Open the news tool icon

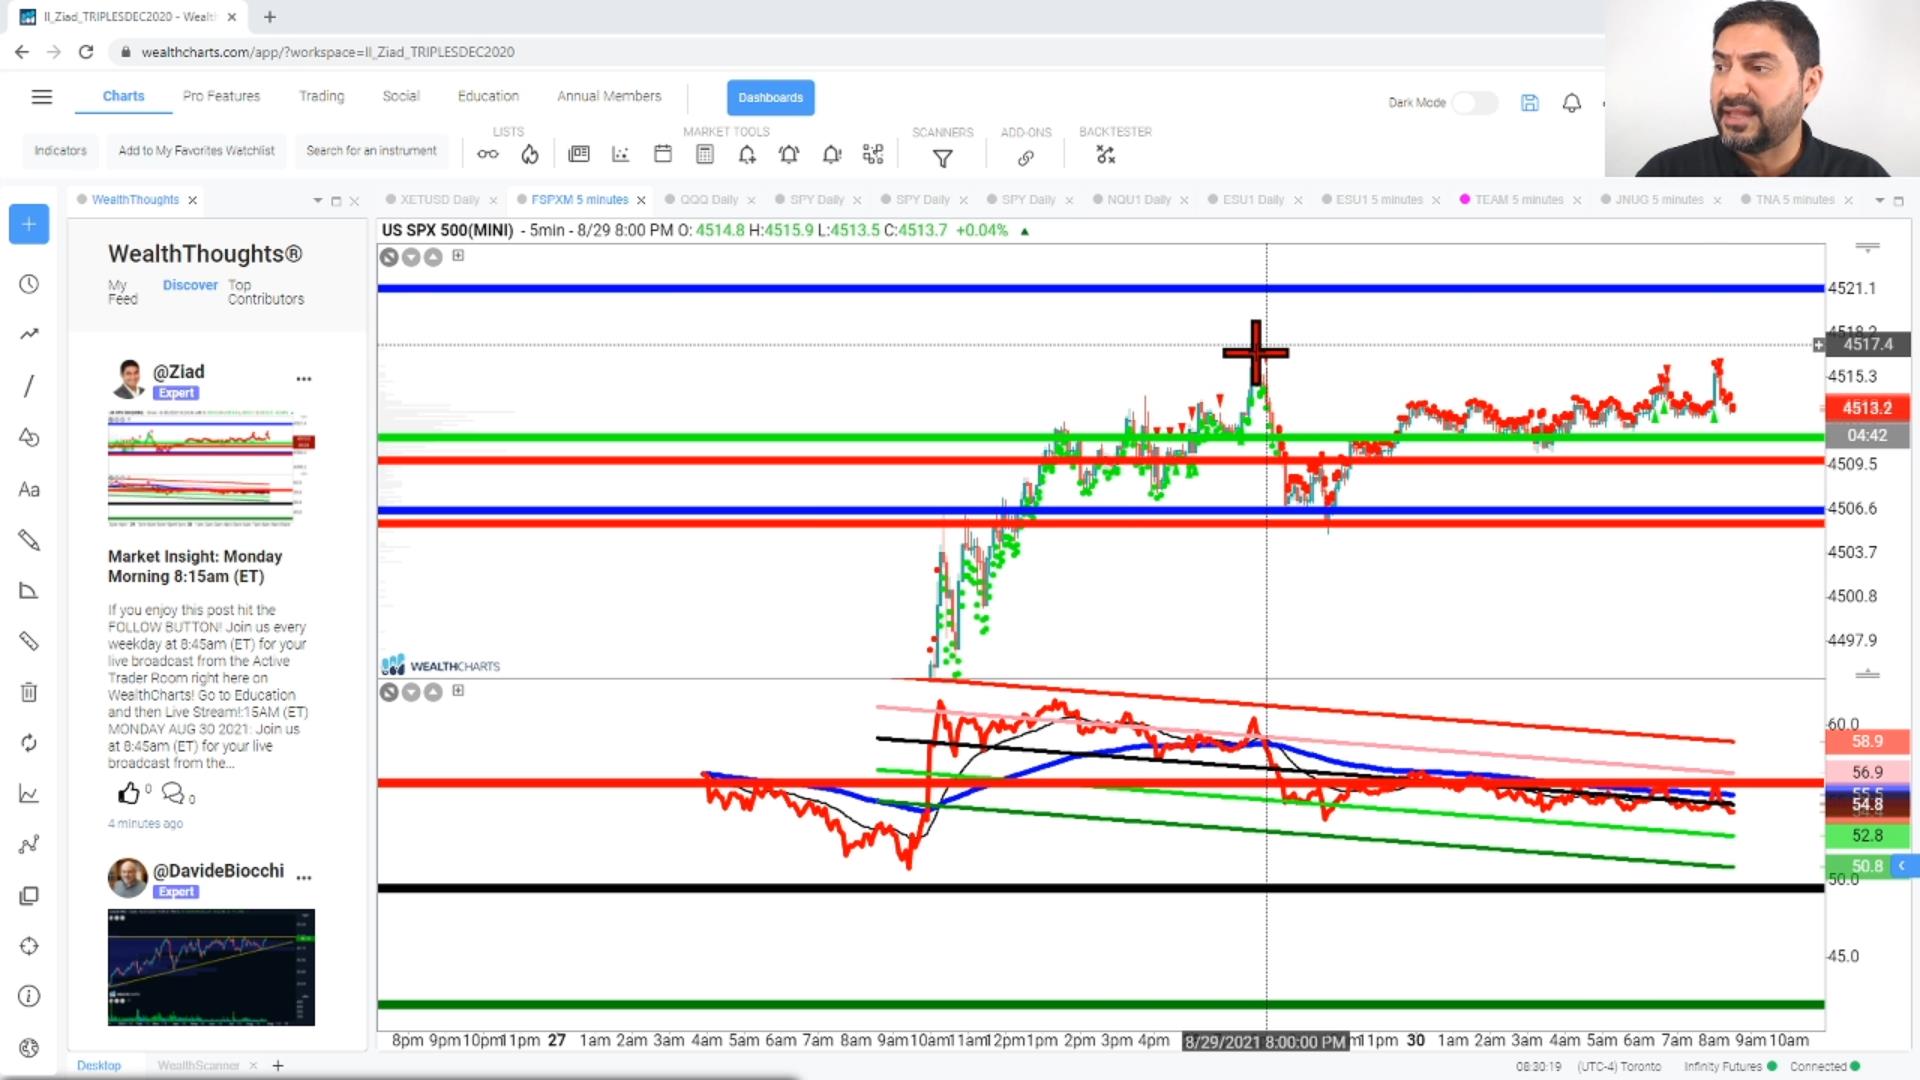point(579,154)
